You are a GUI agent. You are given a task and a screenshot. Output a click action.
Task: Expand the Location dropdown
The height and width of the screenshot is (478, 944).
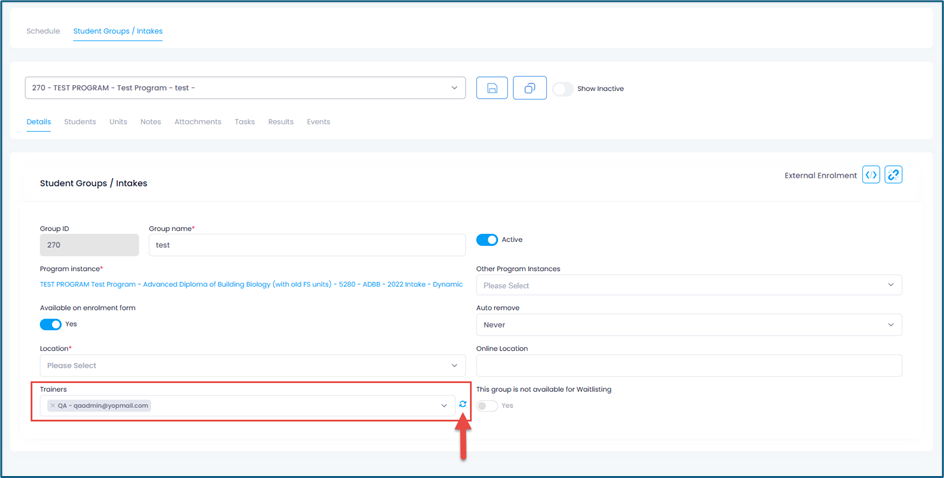(252, 366)
